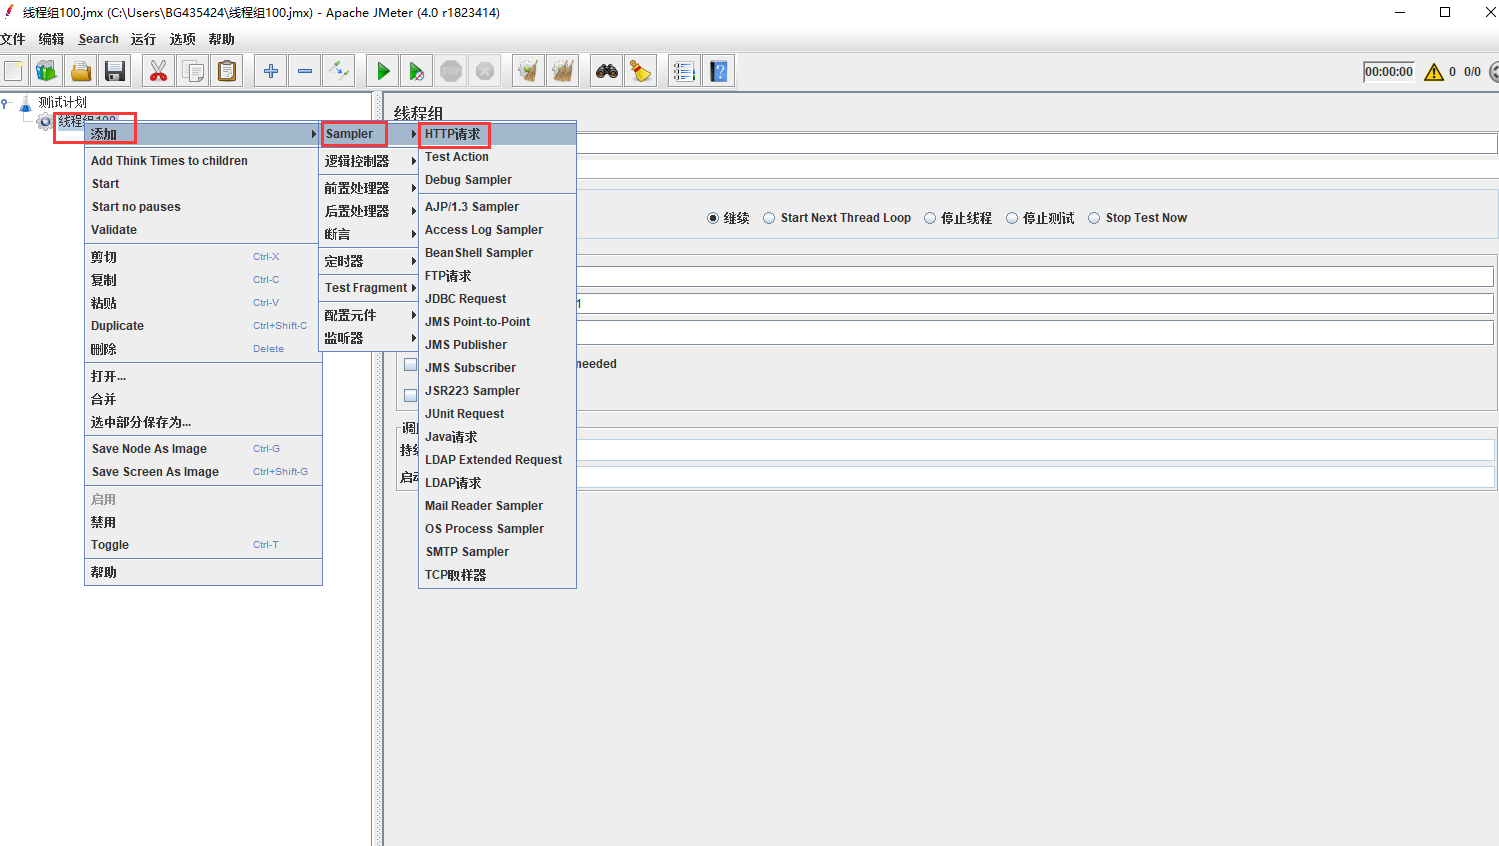Image resolution: width=1499 pixels, height=846 pixels.
Task: Click Validate in context menu
Action: click(203, 230)
